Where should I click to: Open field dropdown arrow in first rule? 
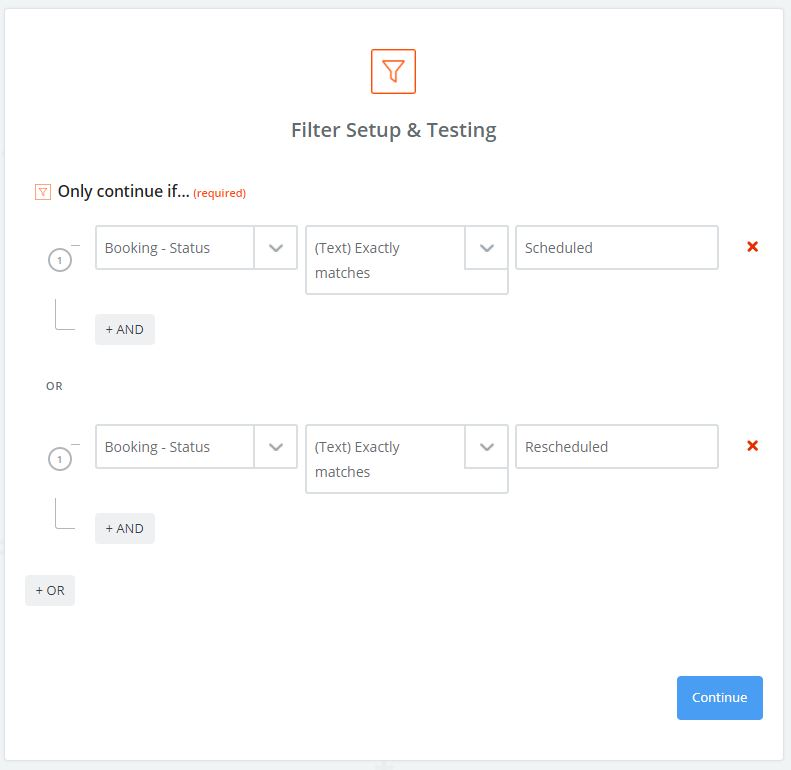click(x=276, y=248)
